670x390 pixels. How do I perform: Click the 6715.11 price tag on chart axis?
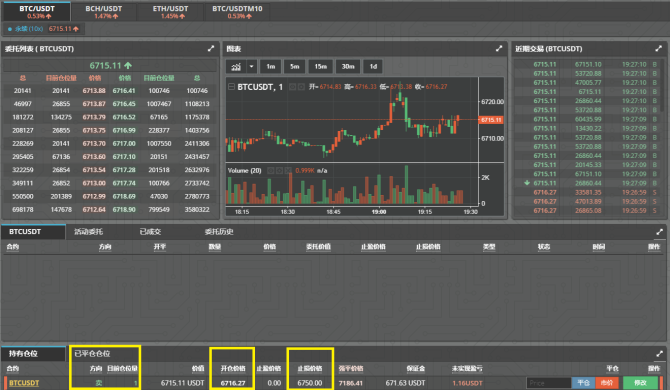click(x=491, y=120)
